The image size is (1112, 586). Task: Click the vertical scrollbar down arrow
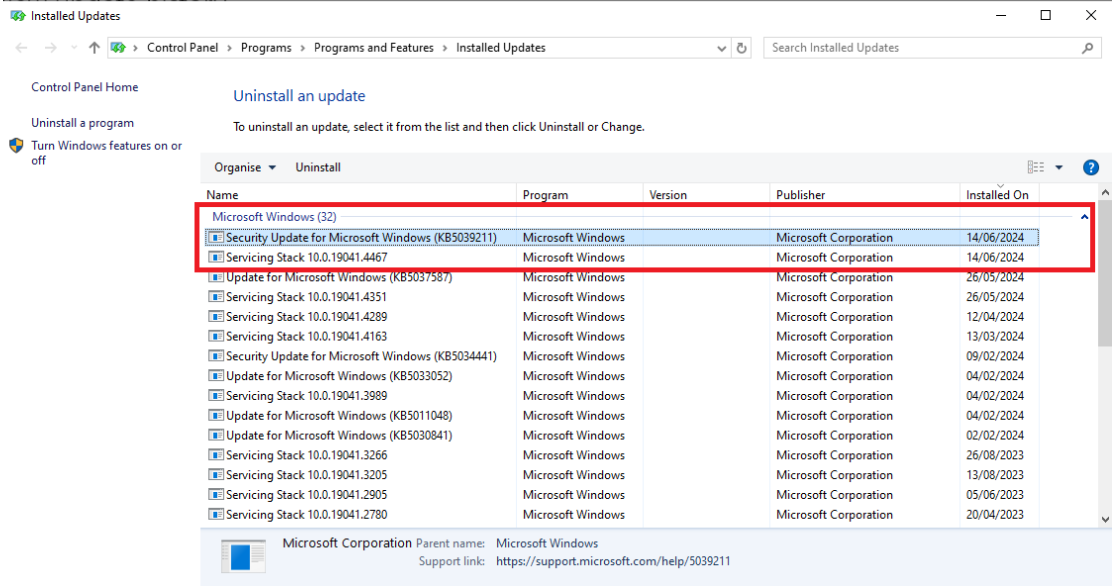(1105, 519)
